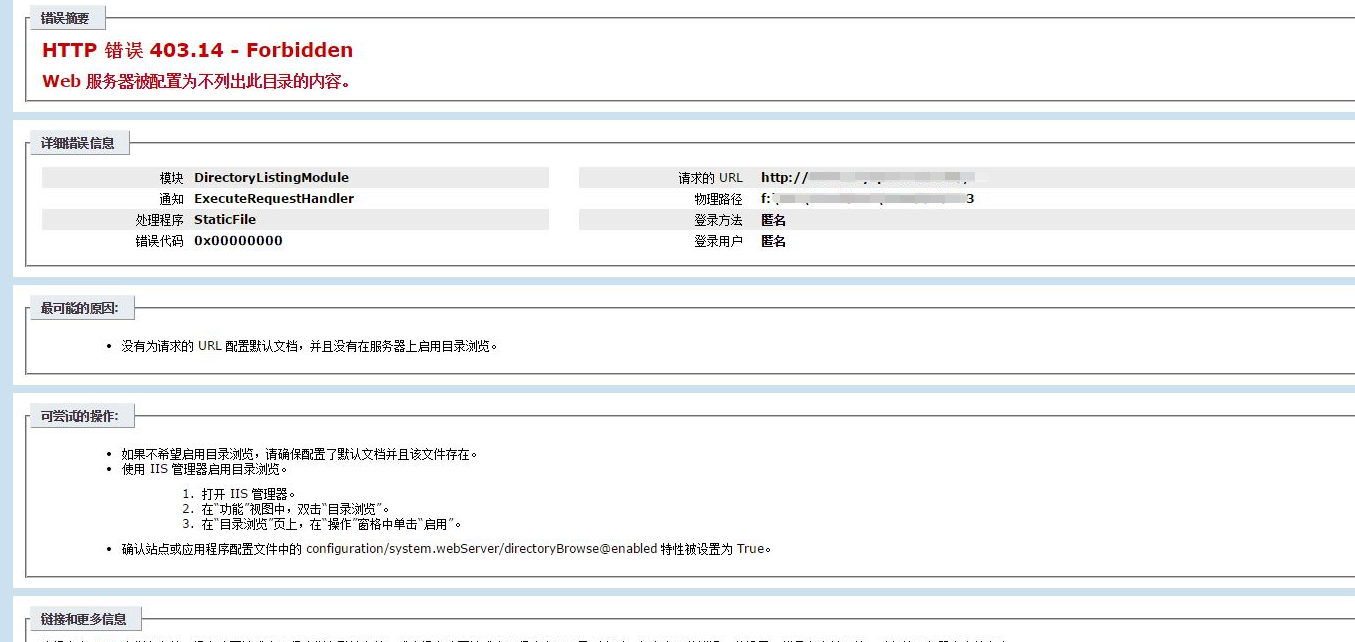Select the 链接和更多信息 section label

point(83,619)
